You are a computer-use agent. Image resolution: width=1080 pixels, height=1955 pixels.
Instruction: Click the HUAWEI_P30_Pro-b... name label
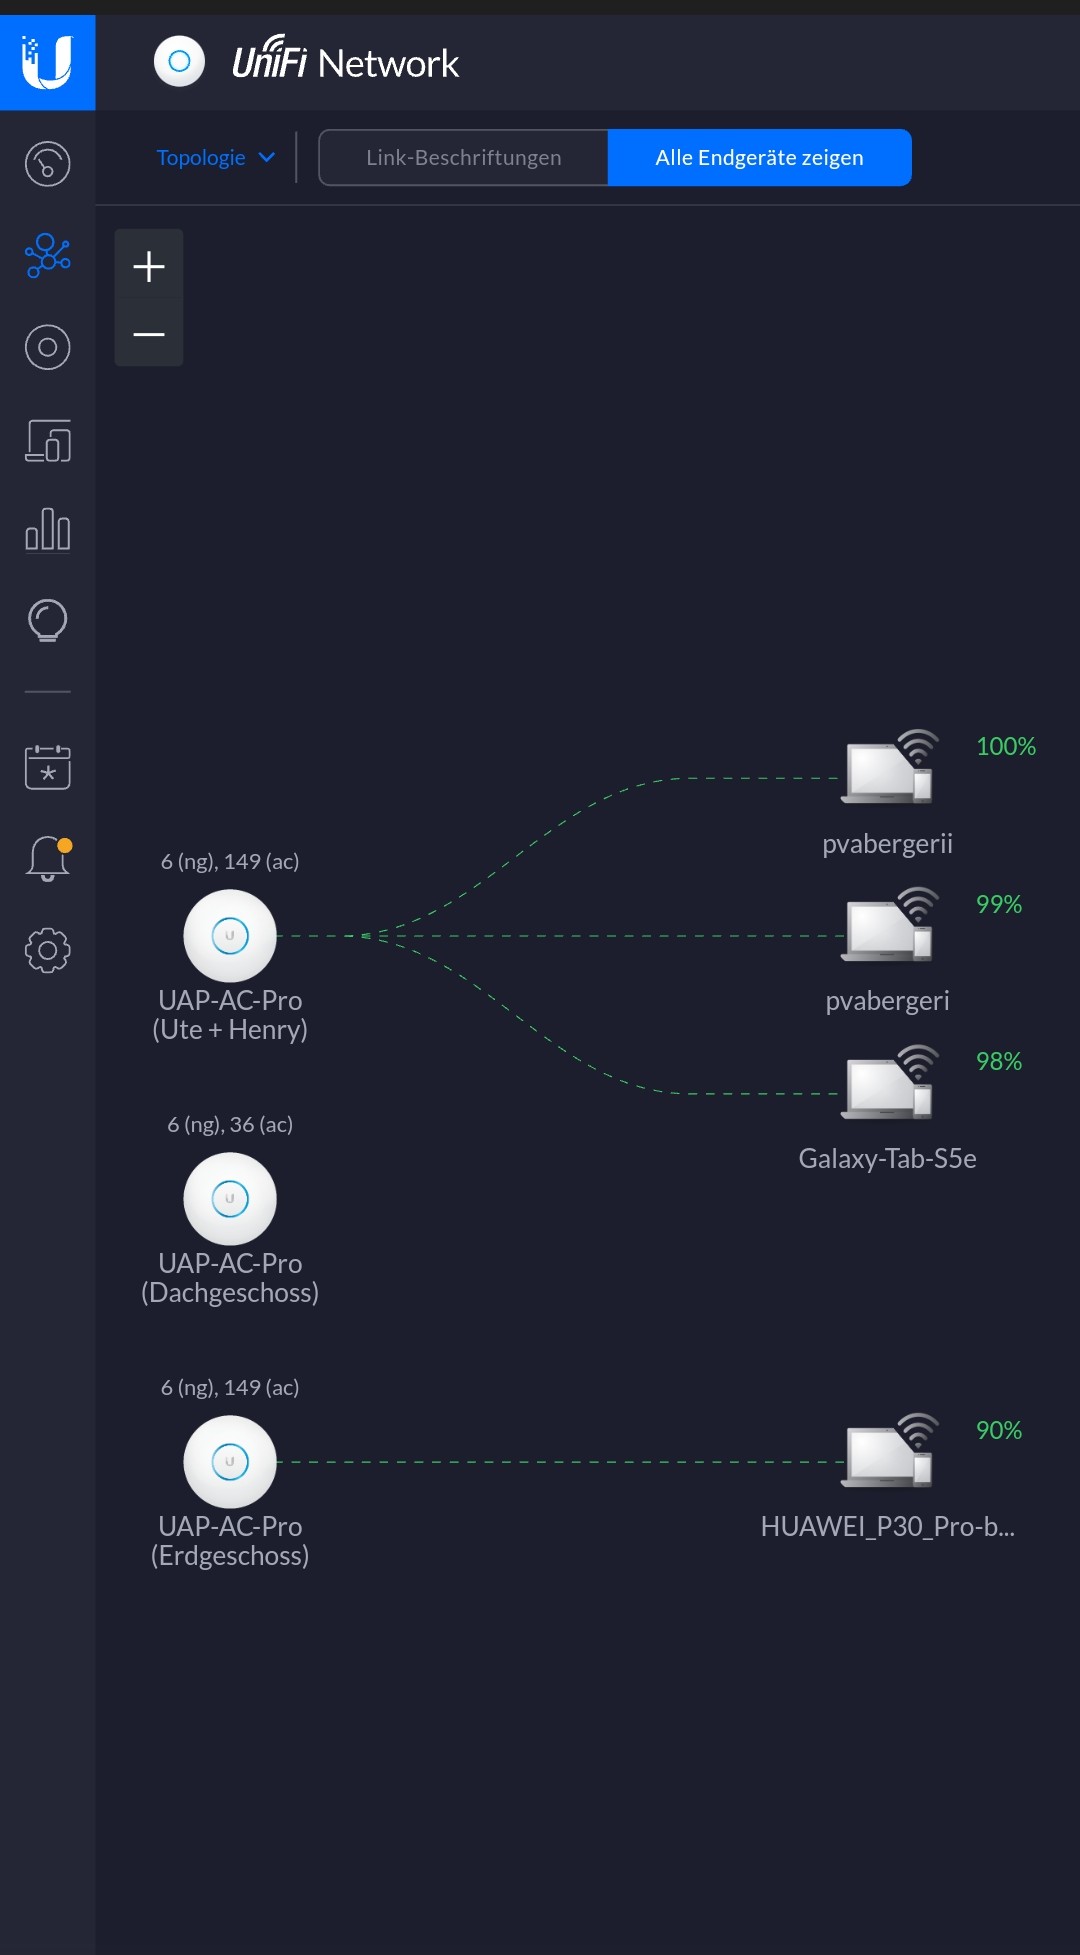click(x=887, y=1526)
